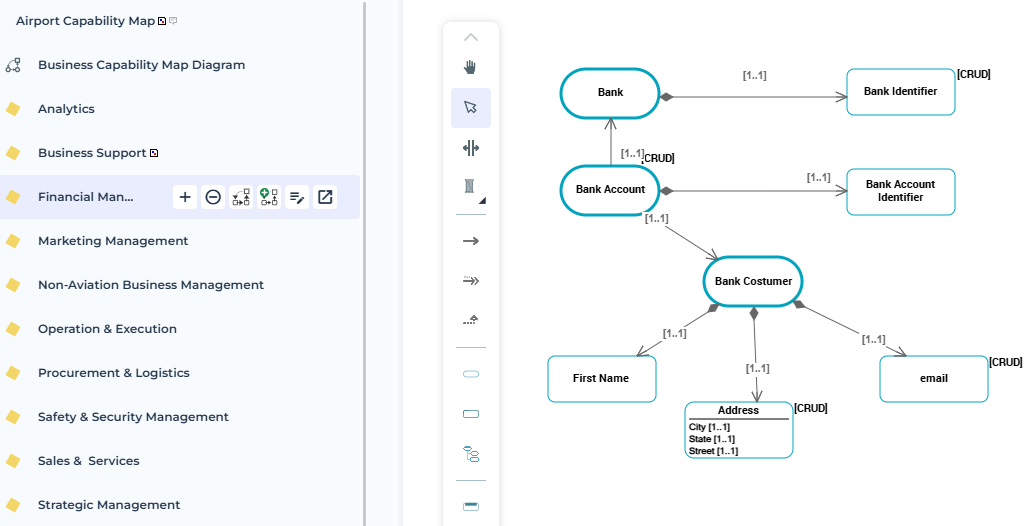Select the Address entity box
Screen dimensions: 1027x526
738,430
